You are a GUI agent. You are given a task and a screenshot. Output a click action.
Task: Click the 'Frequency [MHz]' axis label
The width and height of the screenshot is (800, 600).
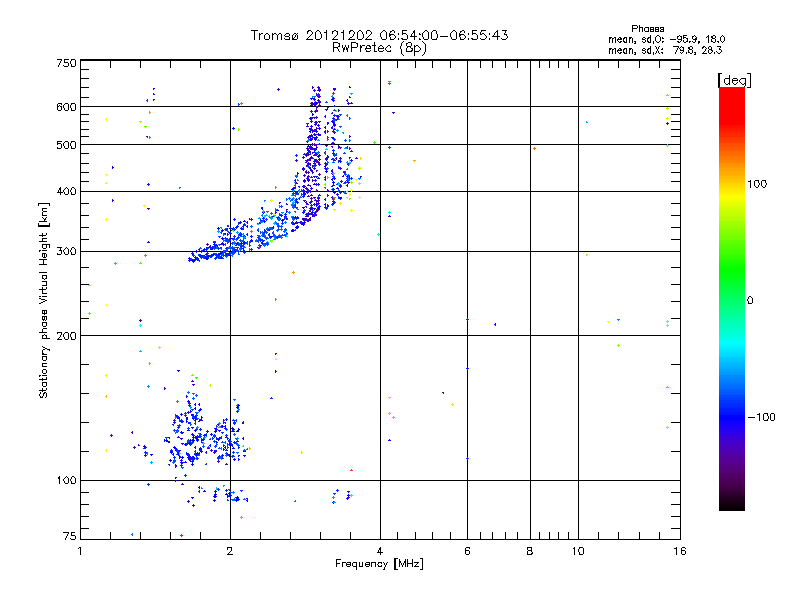[379, 564]
